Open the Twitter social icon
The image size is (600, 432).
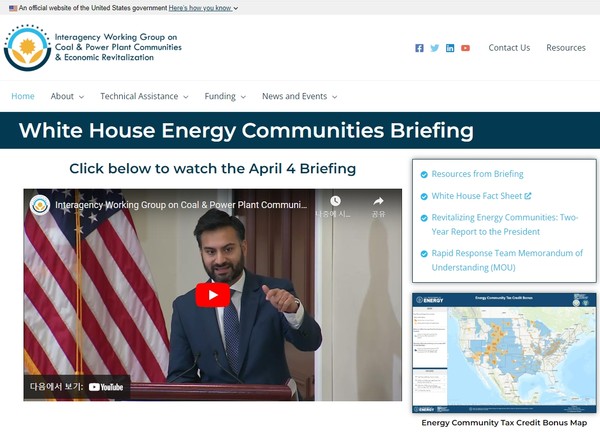tap(435, 48)
